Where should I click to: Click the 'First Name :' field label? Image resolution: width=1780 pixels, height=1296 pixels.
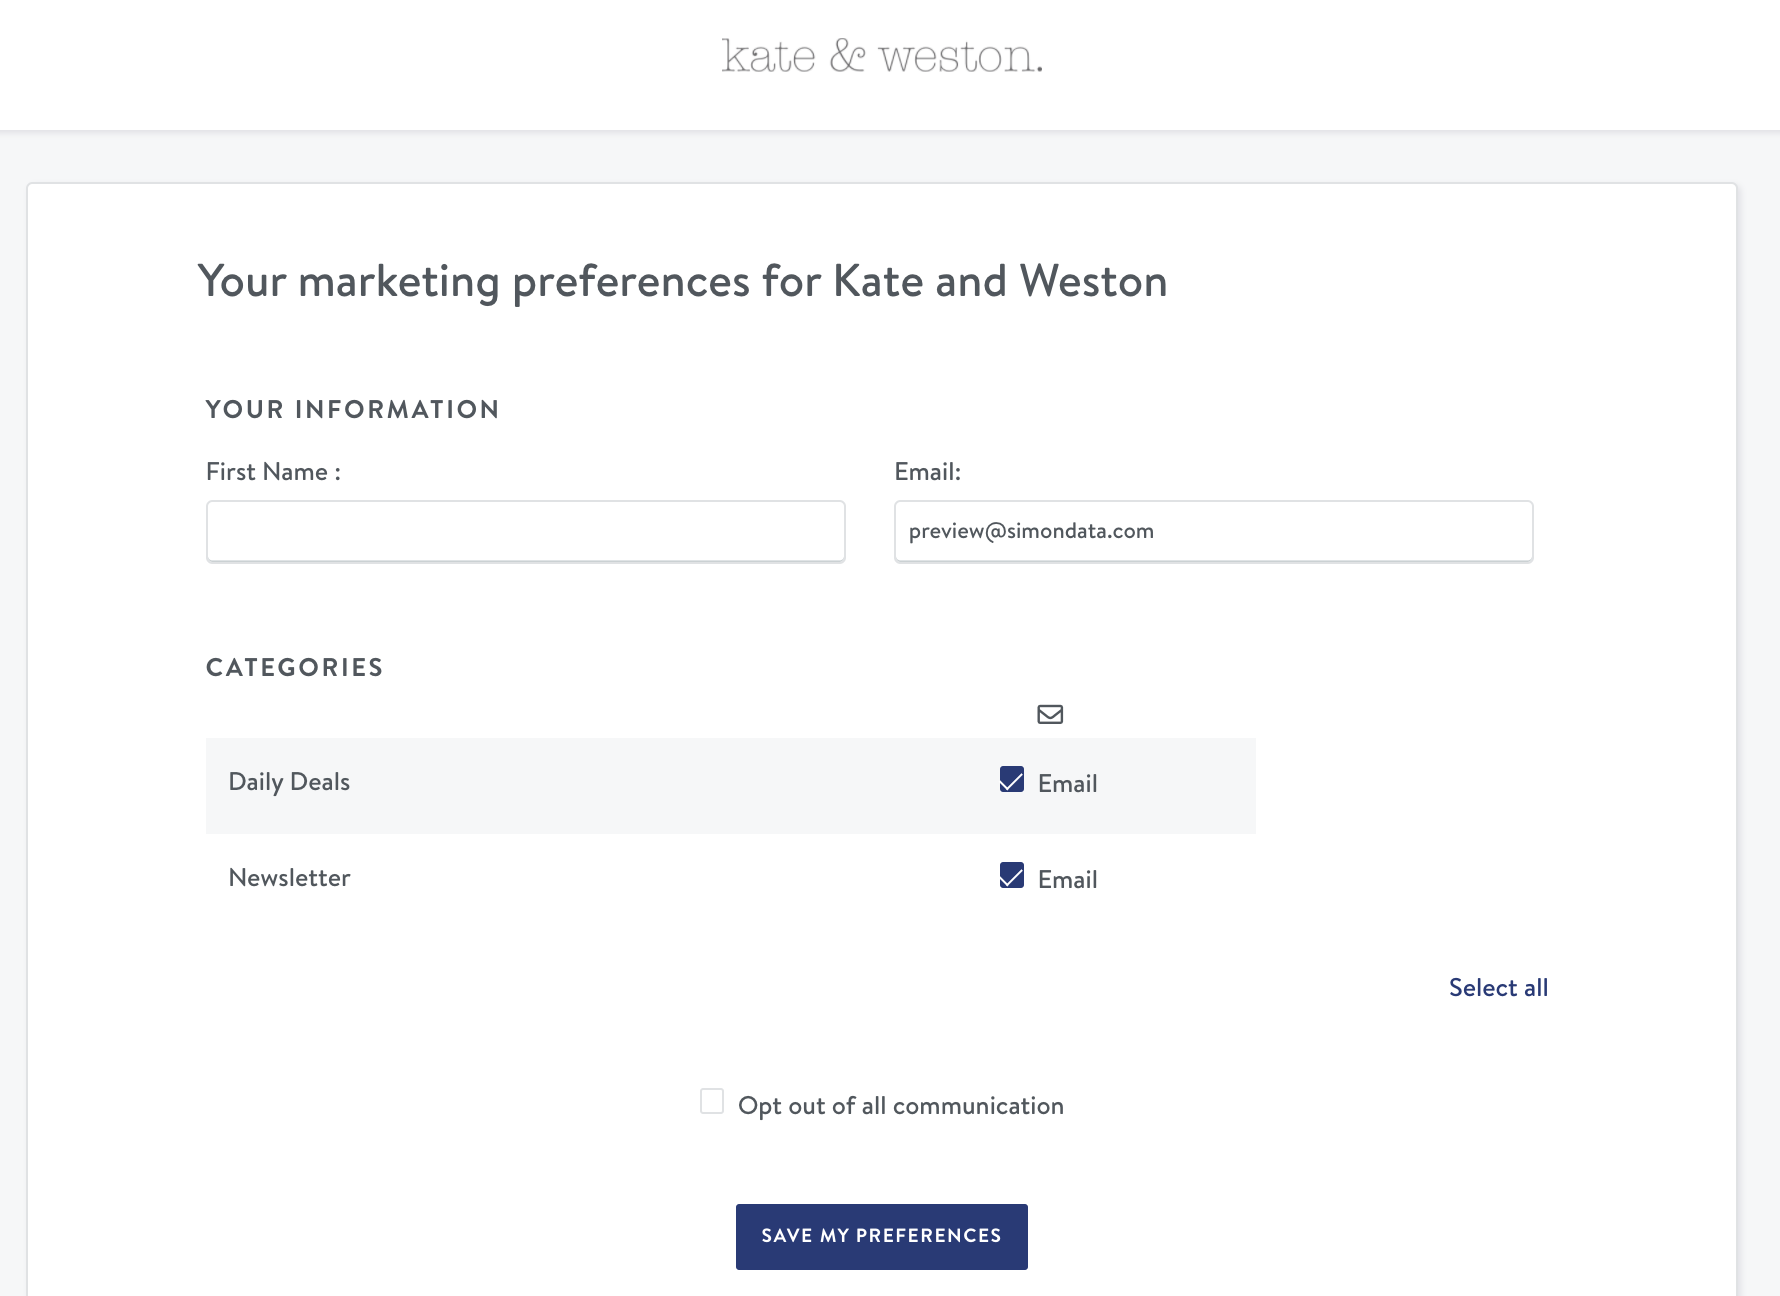pyautogui.click(x=273, y=472)
